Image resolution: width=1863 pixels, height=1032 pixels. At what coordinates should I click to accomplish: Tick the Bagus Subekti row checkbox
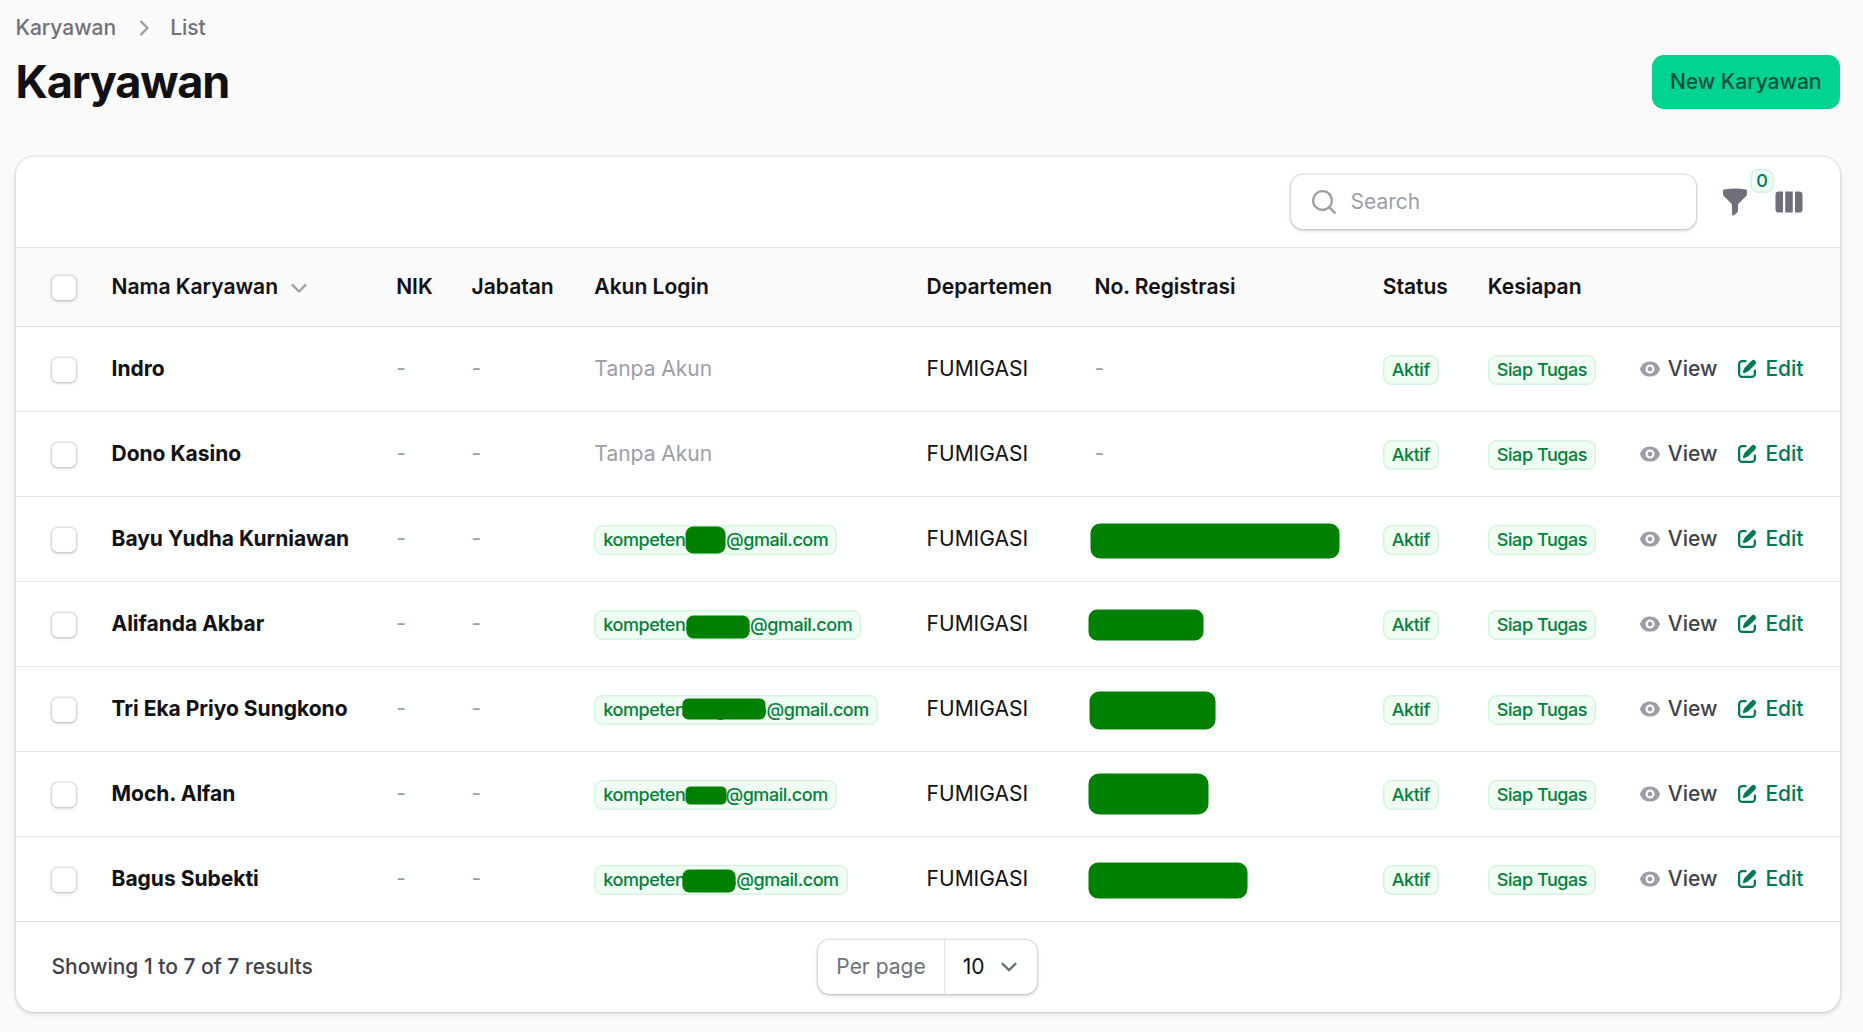[x=64, y=880]
